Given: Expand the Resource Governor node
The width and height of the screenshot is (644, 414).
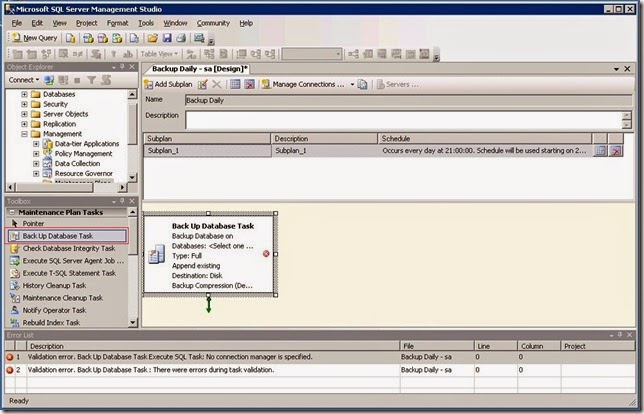Looking at the screenshot, I should click(36, 173).
